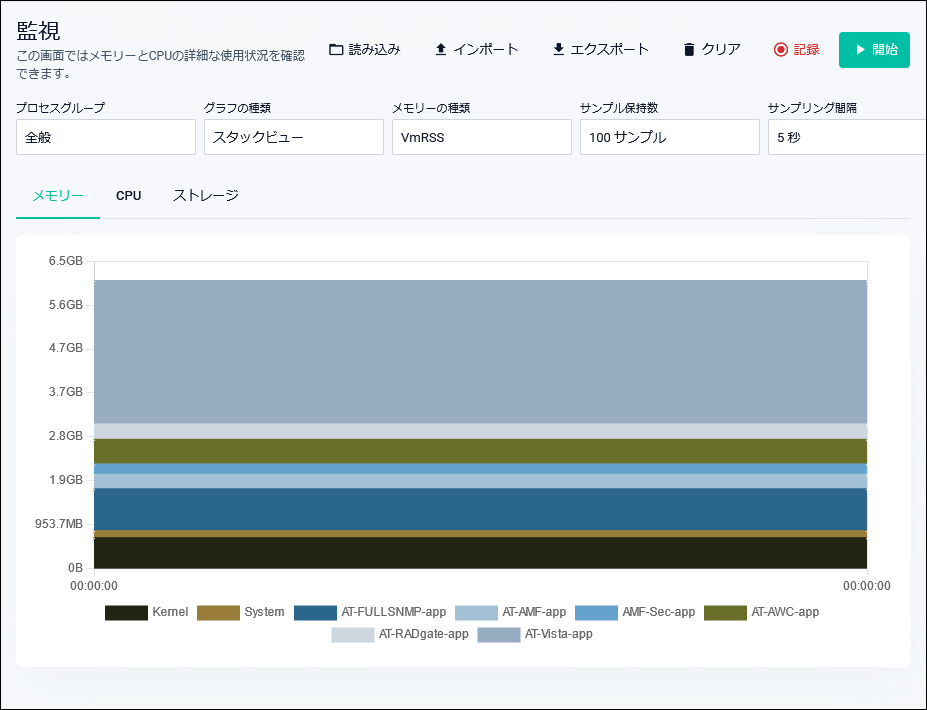
Task: Click the AT-AWC-app olive band in the chart
Action: pos(481,451)
